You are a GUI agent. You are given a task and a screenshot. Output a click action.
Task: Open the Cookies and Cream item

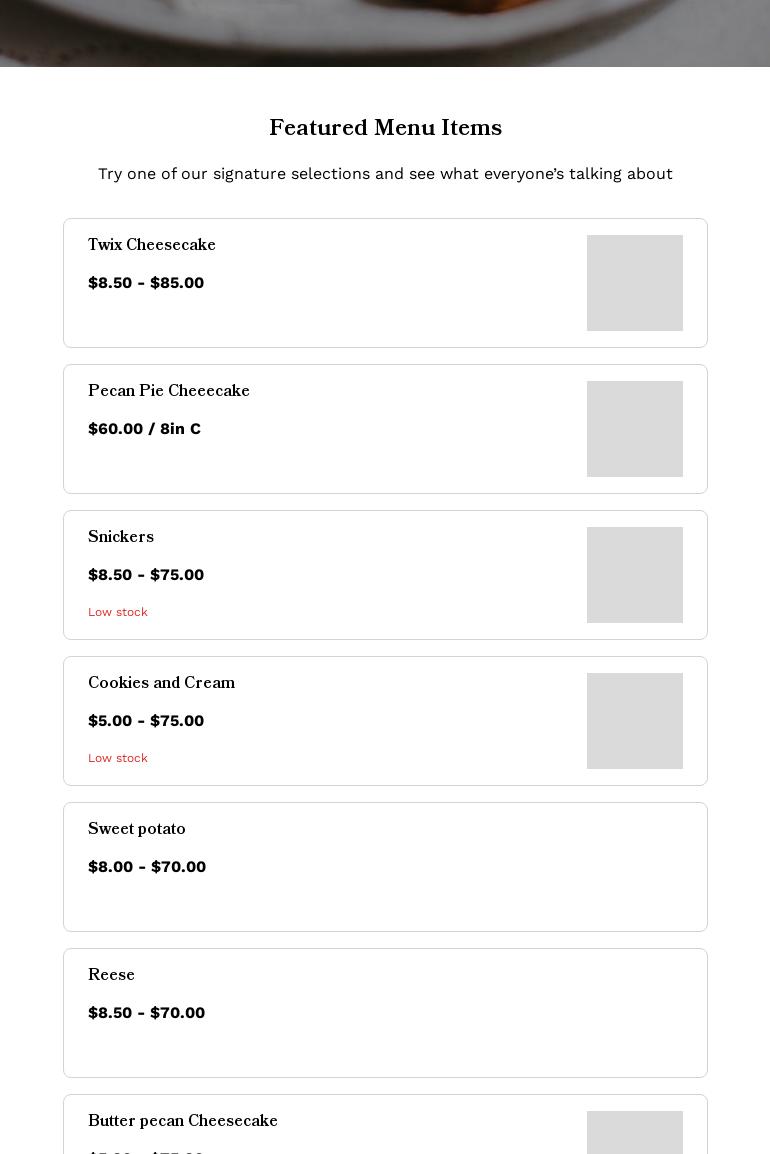pyautogui.click(x=161, y=684)
